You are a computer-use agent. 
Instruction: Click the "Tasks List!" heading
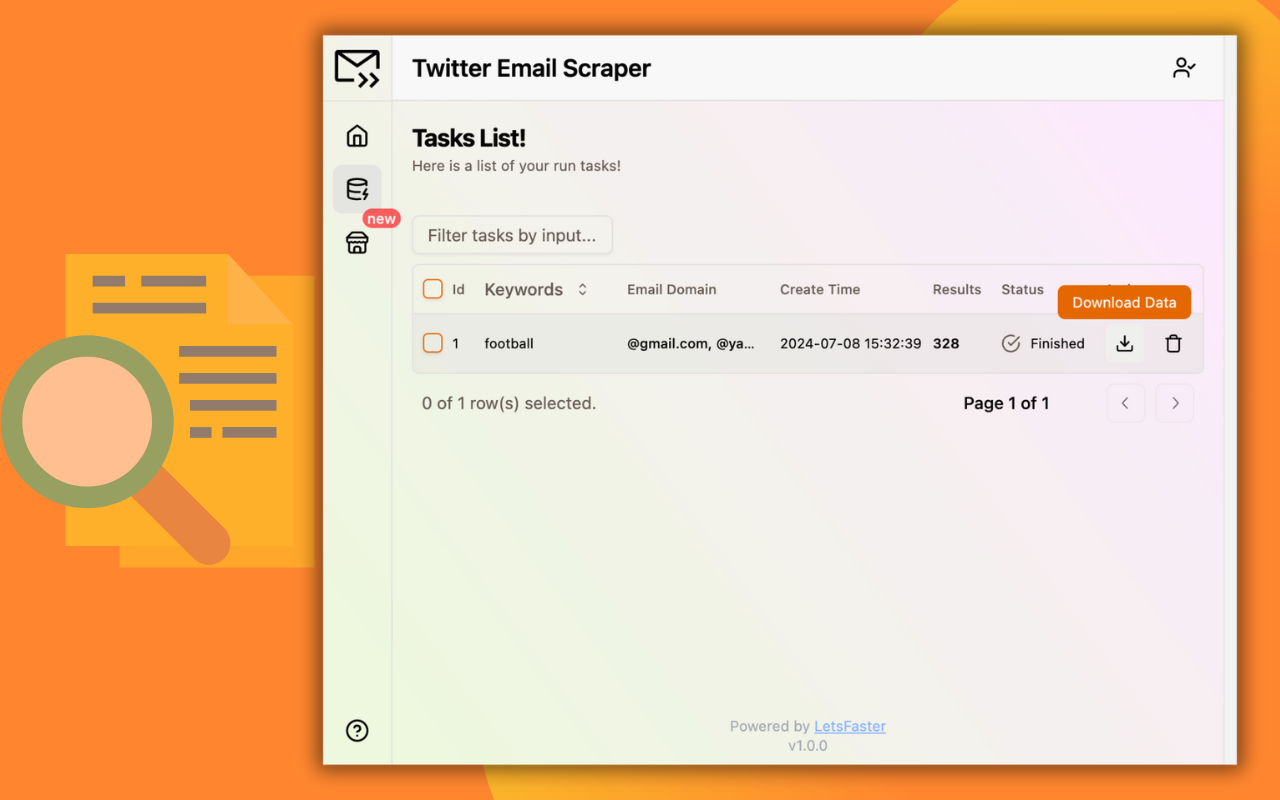pos(469,138)
